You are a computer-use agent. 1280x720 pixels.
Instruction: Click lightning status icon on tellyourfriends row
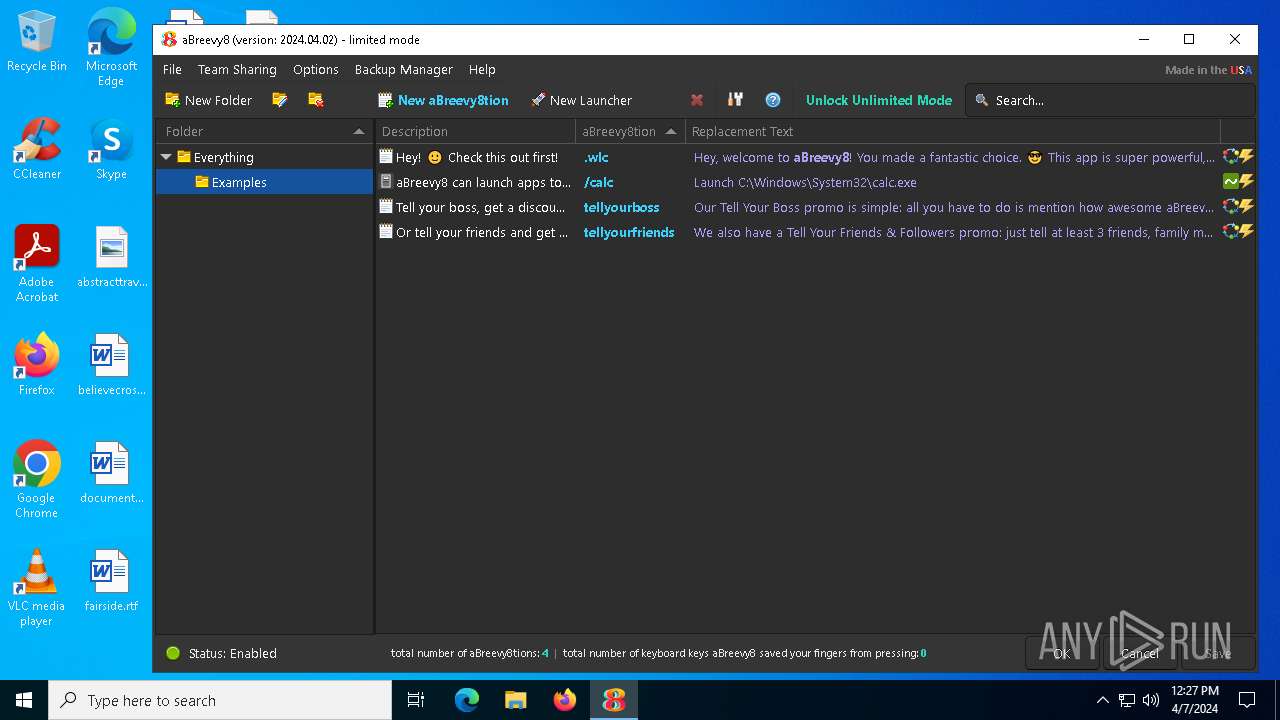coord(1247,232)
